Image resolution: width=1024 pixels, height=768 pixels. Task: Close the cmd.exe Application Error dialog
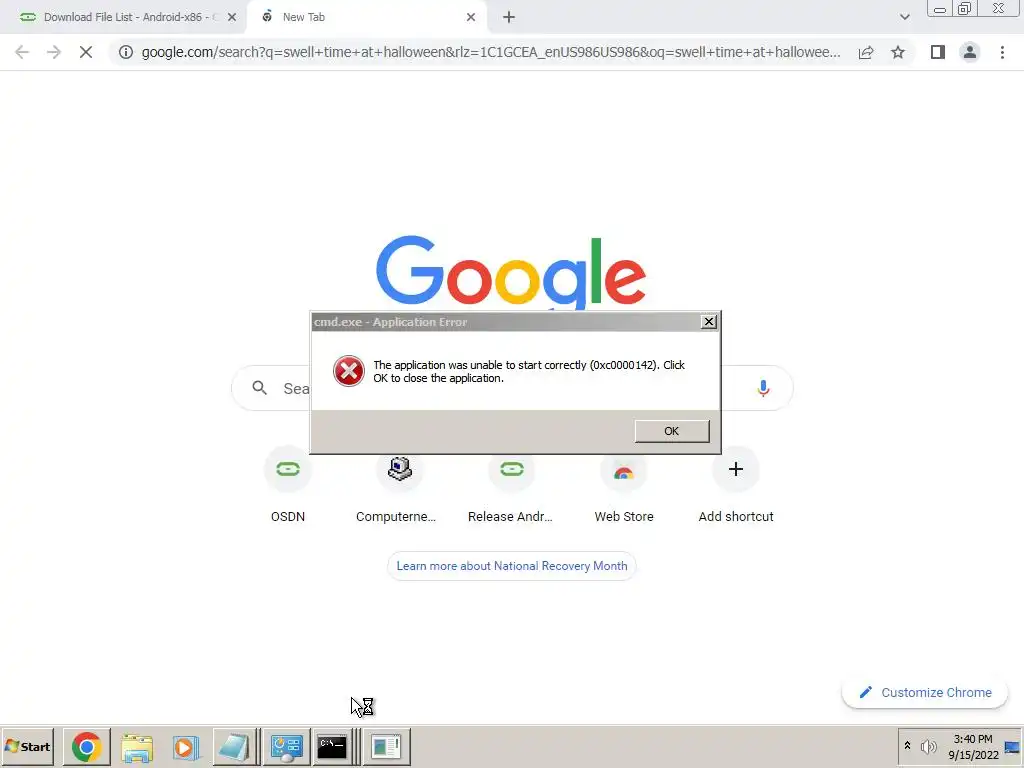709,322
